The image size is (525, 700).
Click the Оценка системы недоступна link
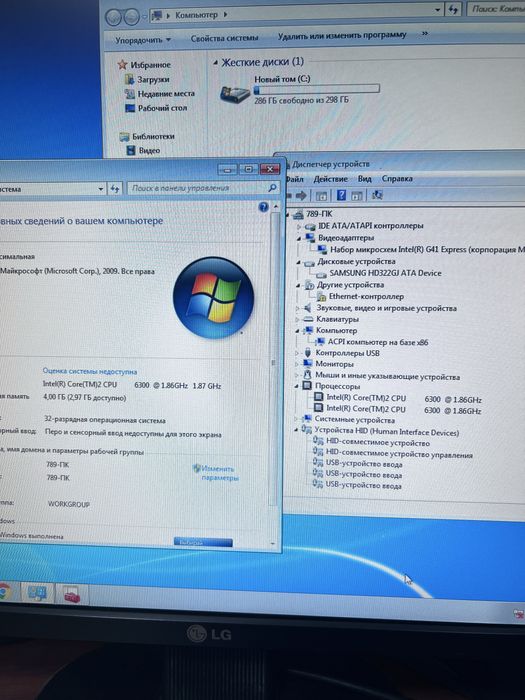tap(90, 371)
